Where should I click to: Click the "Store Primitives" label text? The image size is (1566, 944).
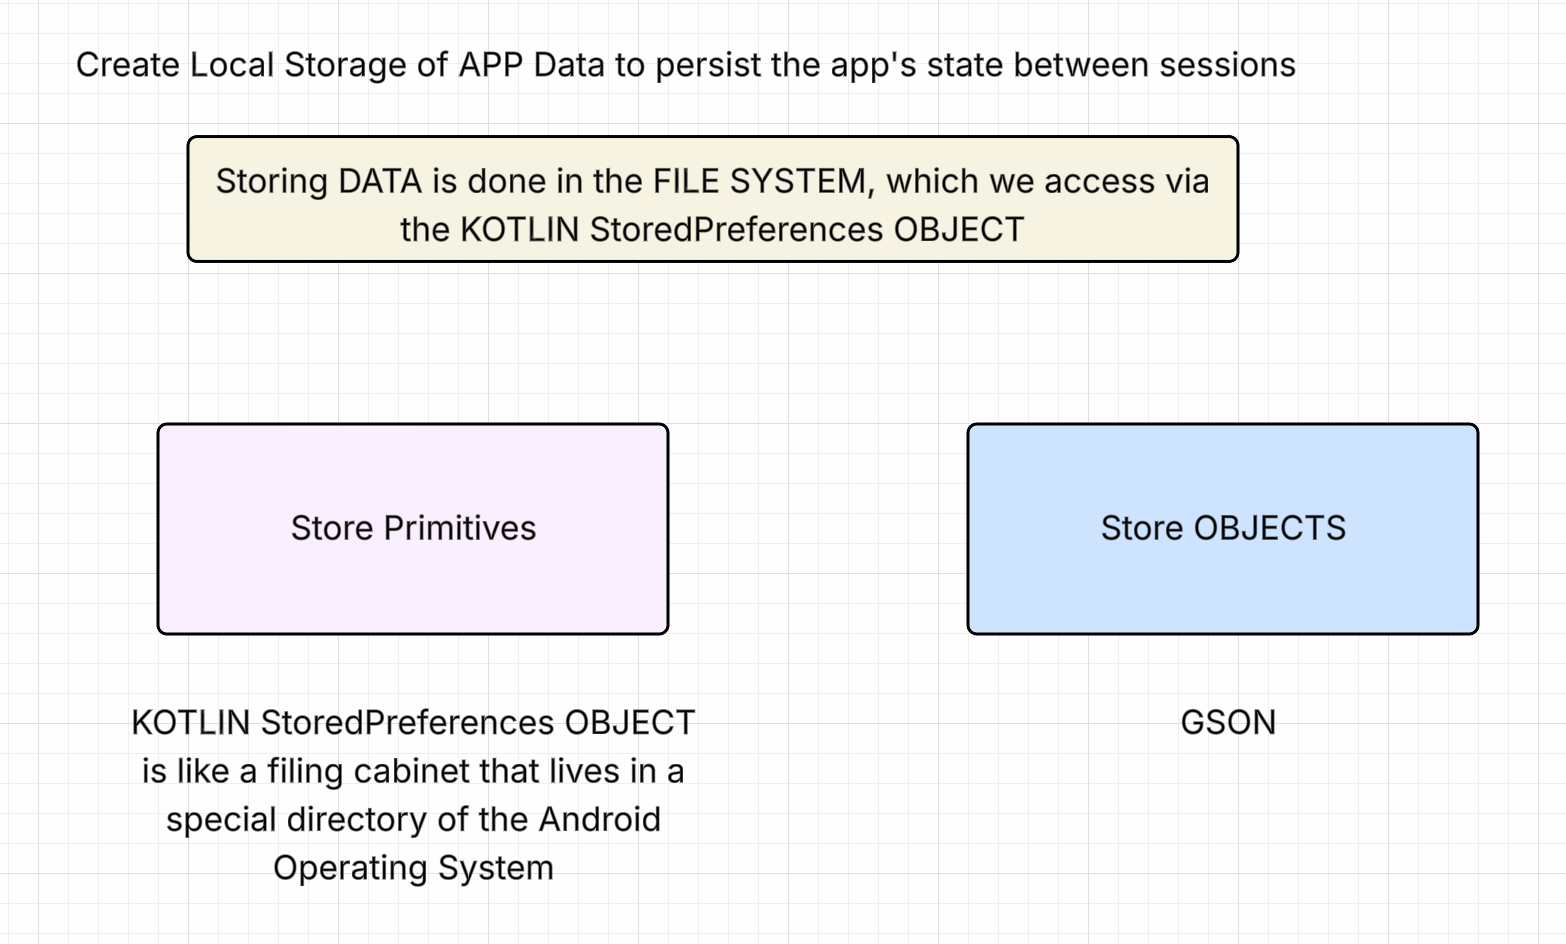(413, 528)
